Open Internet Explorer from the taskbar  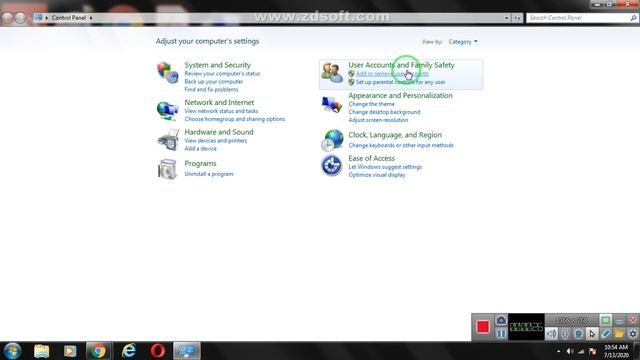point(129,351)
